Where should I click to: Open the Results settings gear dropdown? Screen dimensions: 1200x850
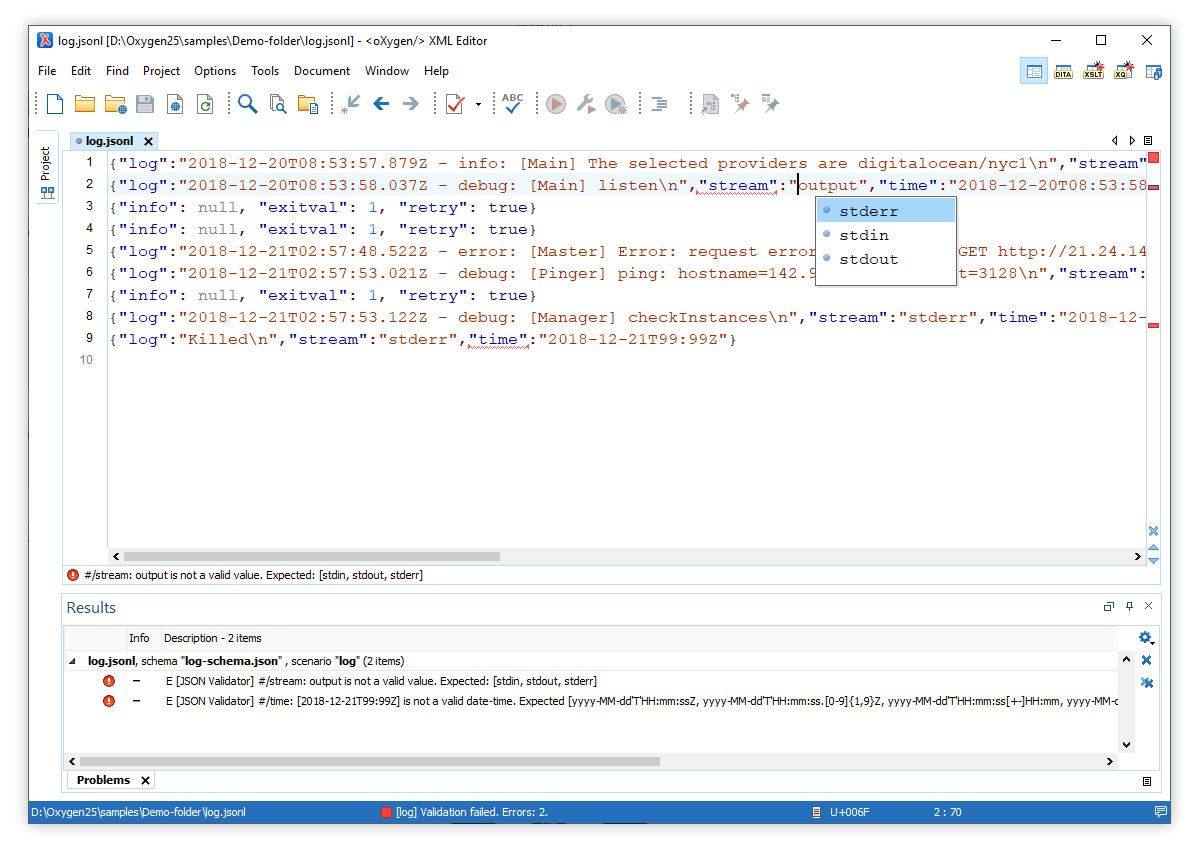[1146, 638]
